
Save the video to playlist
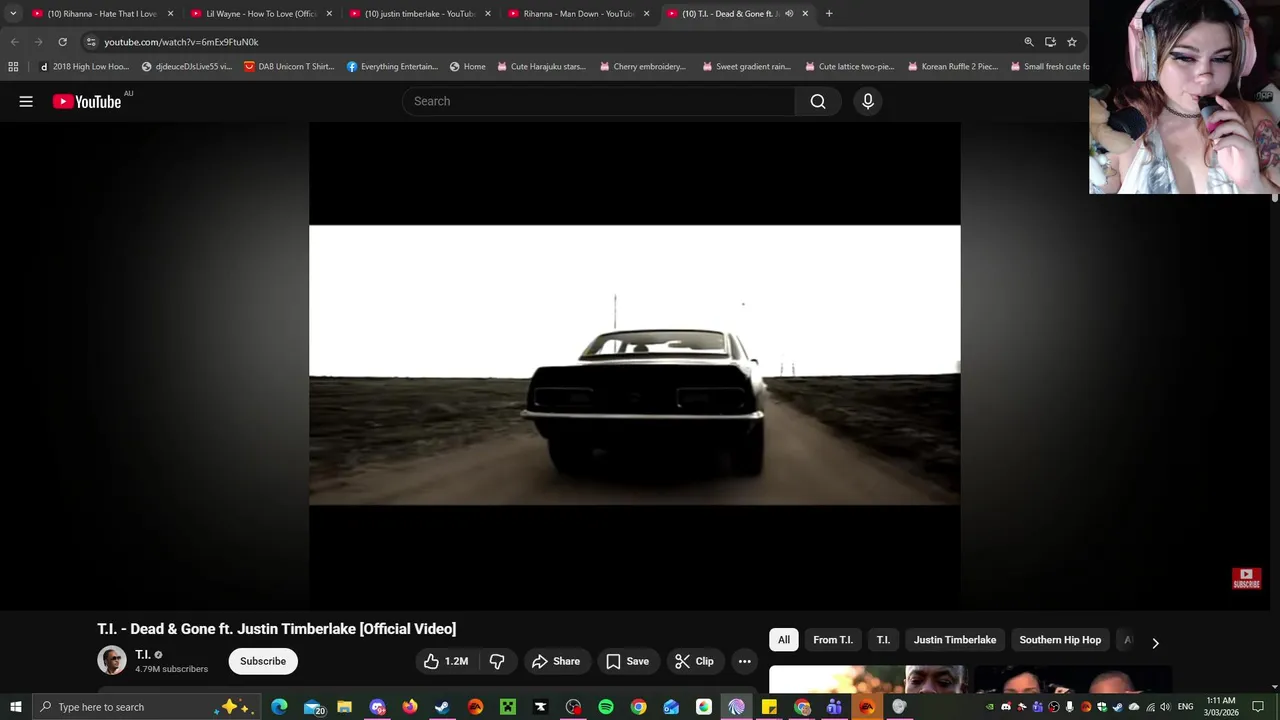pos(627,661)
